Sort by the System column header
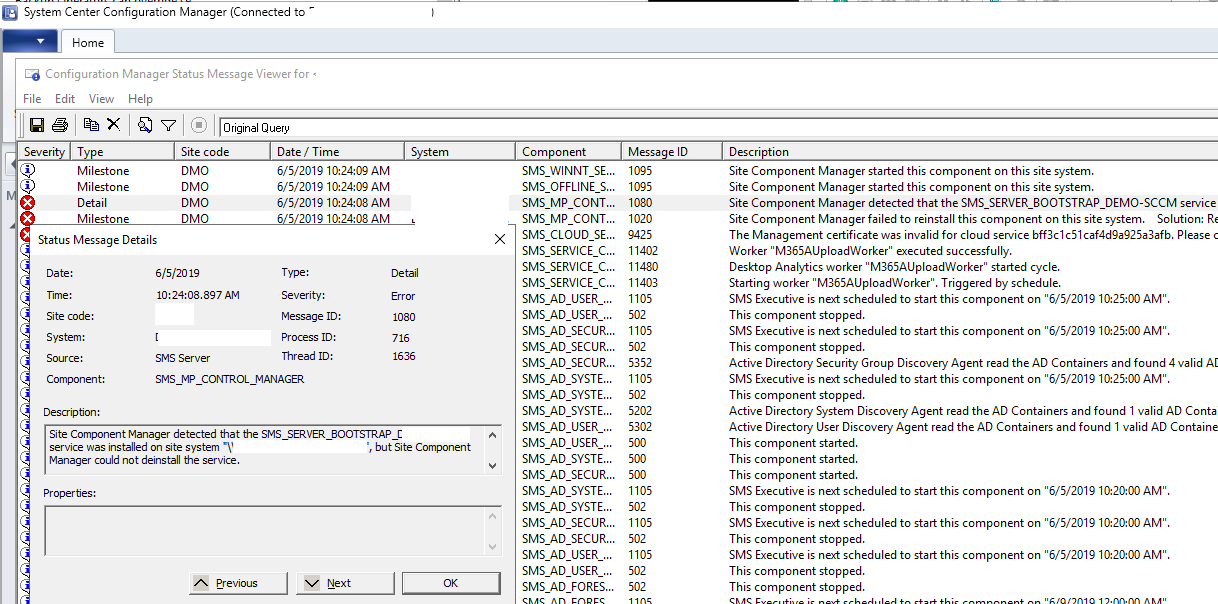 click(460, 152)
